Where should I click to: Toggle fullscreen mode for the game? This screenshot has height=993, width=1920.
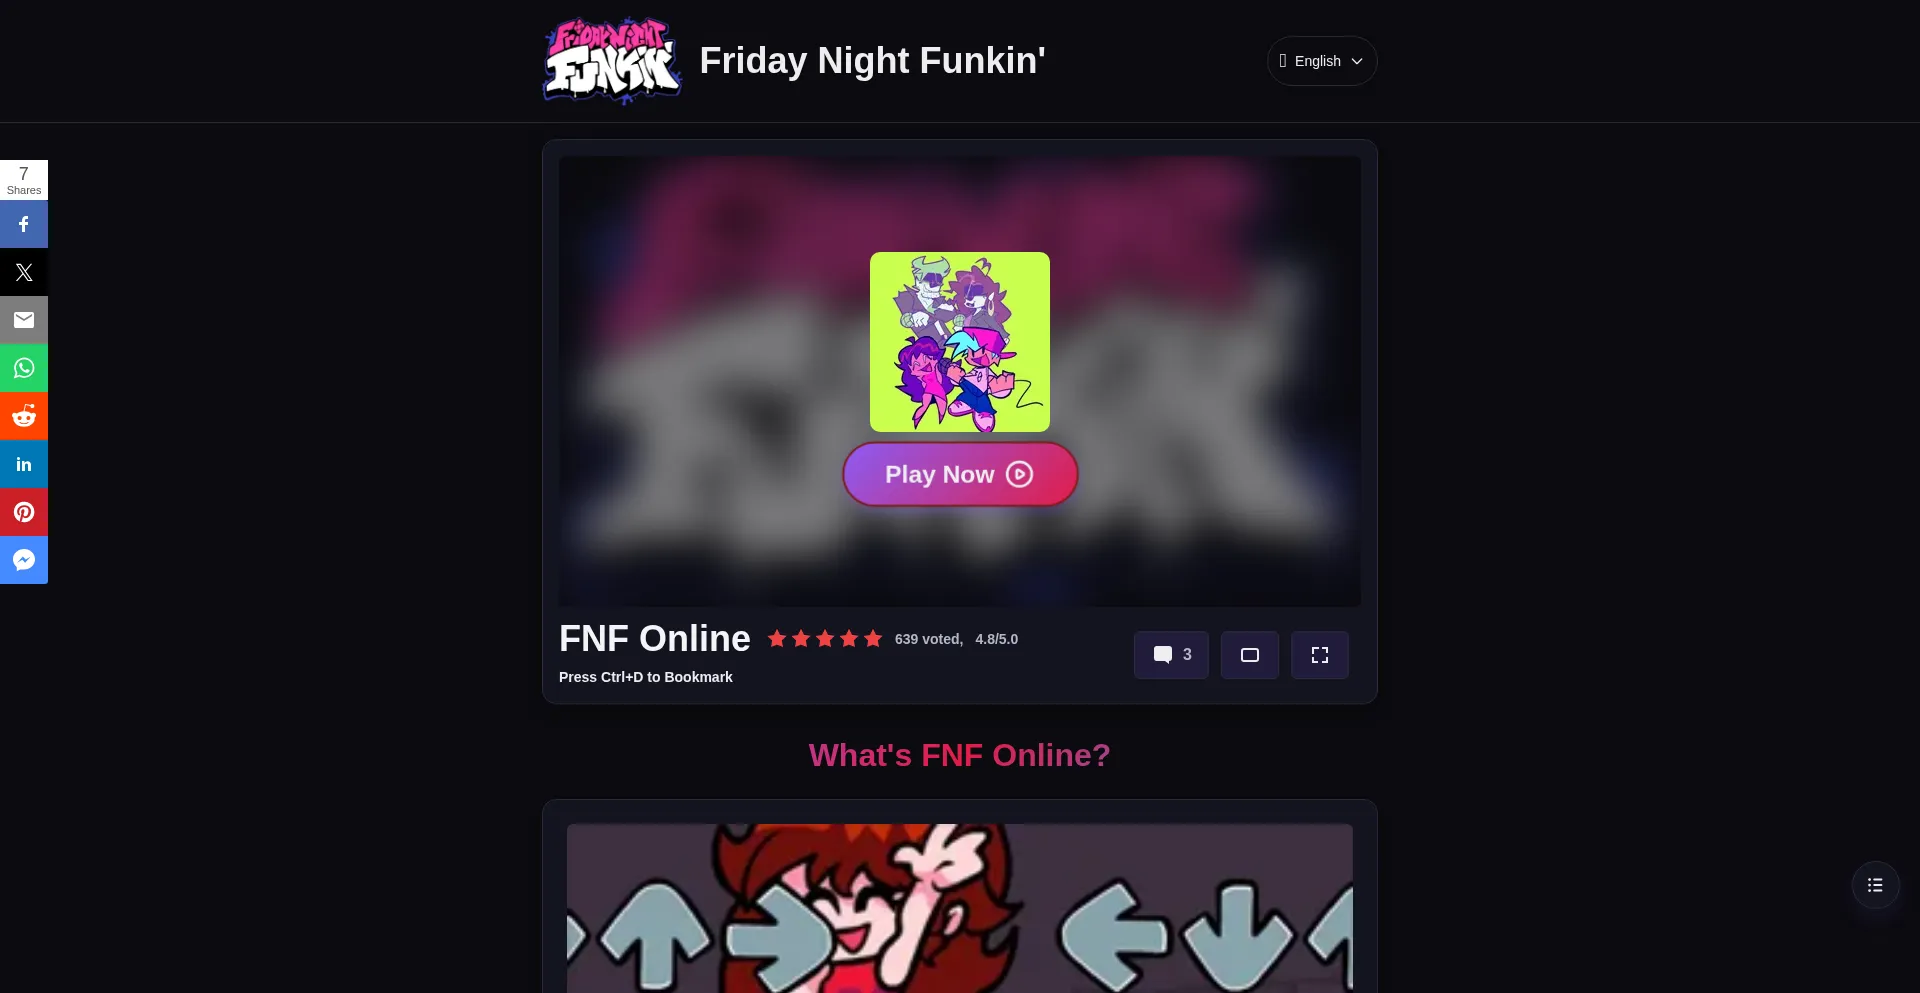(1320, 655)
